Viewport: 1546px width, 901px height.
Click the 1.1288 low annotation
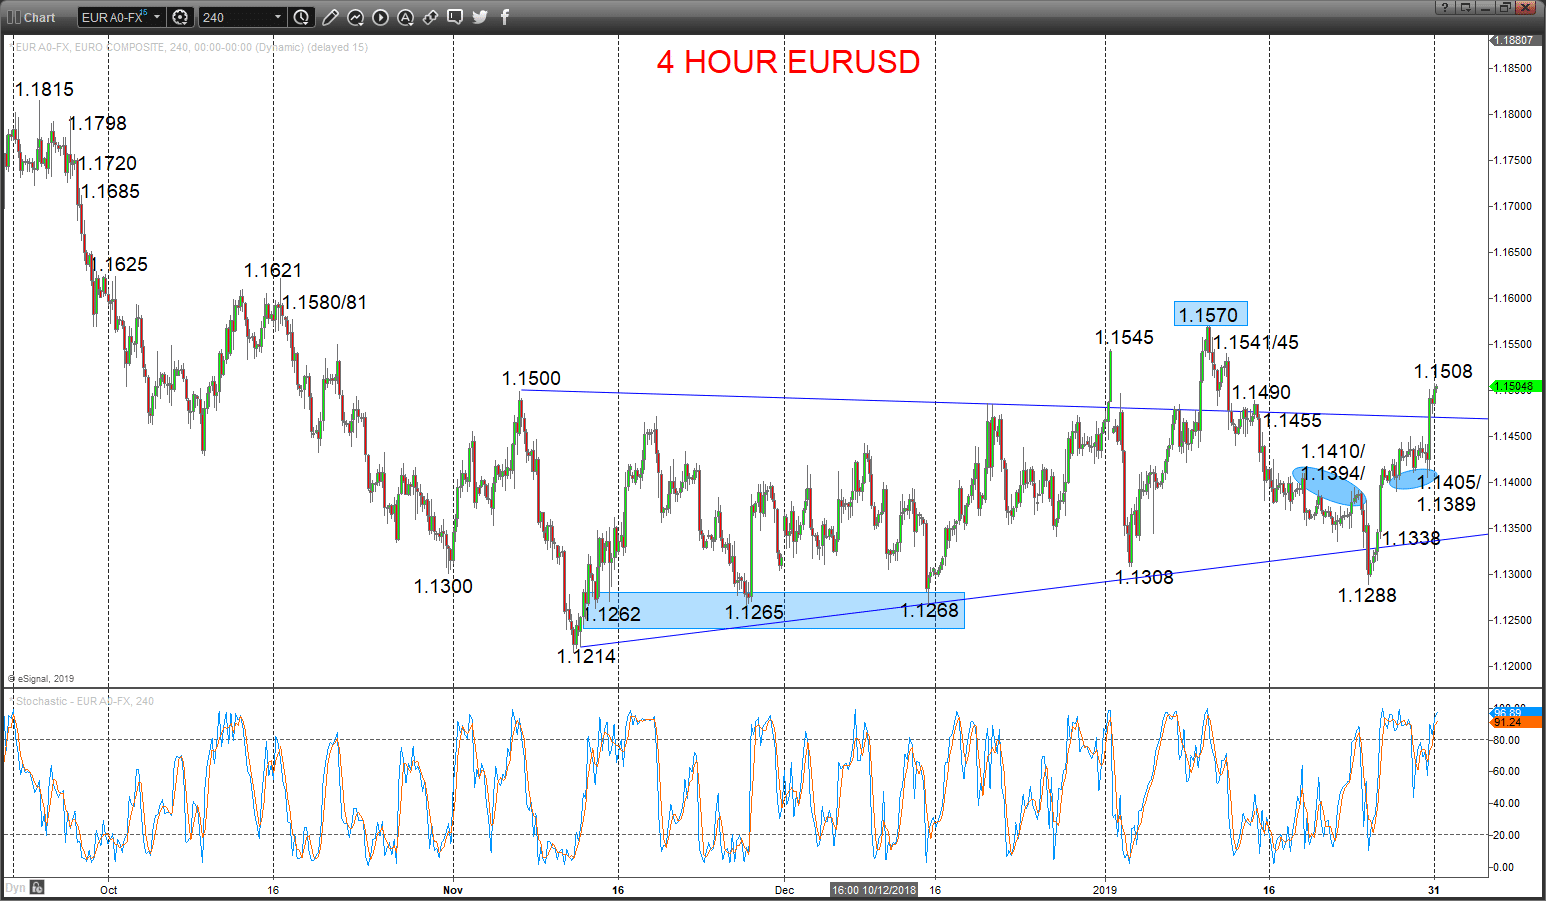coord(1367,595)
